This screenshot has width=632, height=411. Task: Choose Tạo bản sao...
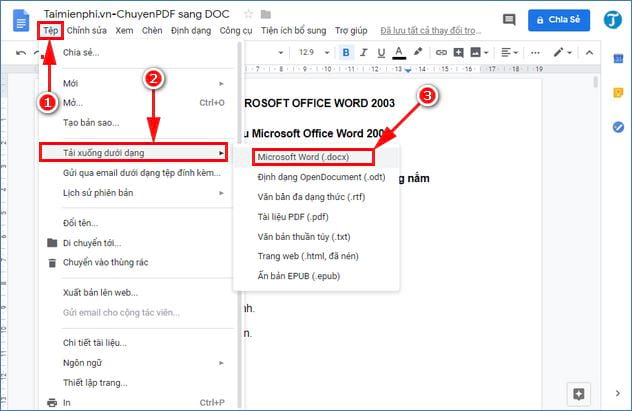point(137,122)
